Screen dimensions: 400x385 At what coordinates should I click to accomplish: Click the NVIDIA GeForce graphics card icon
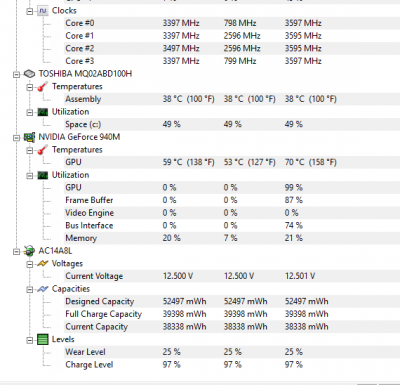[29, 137]
